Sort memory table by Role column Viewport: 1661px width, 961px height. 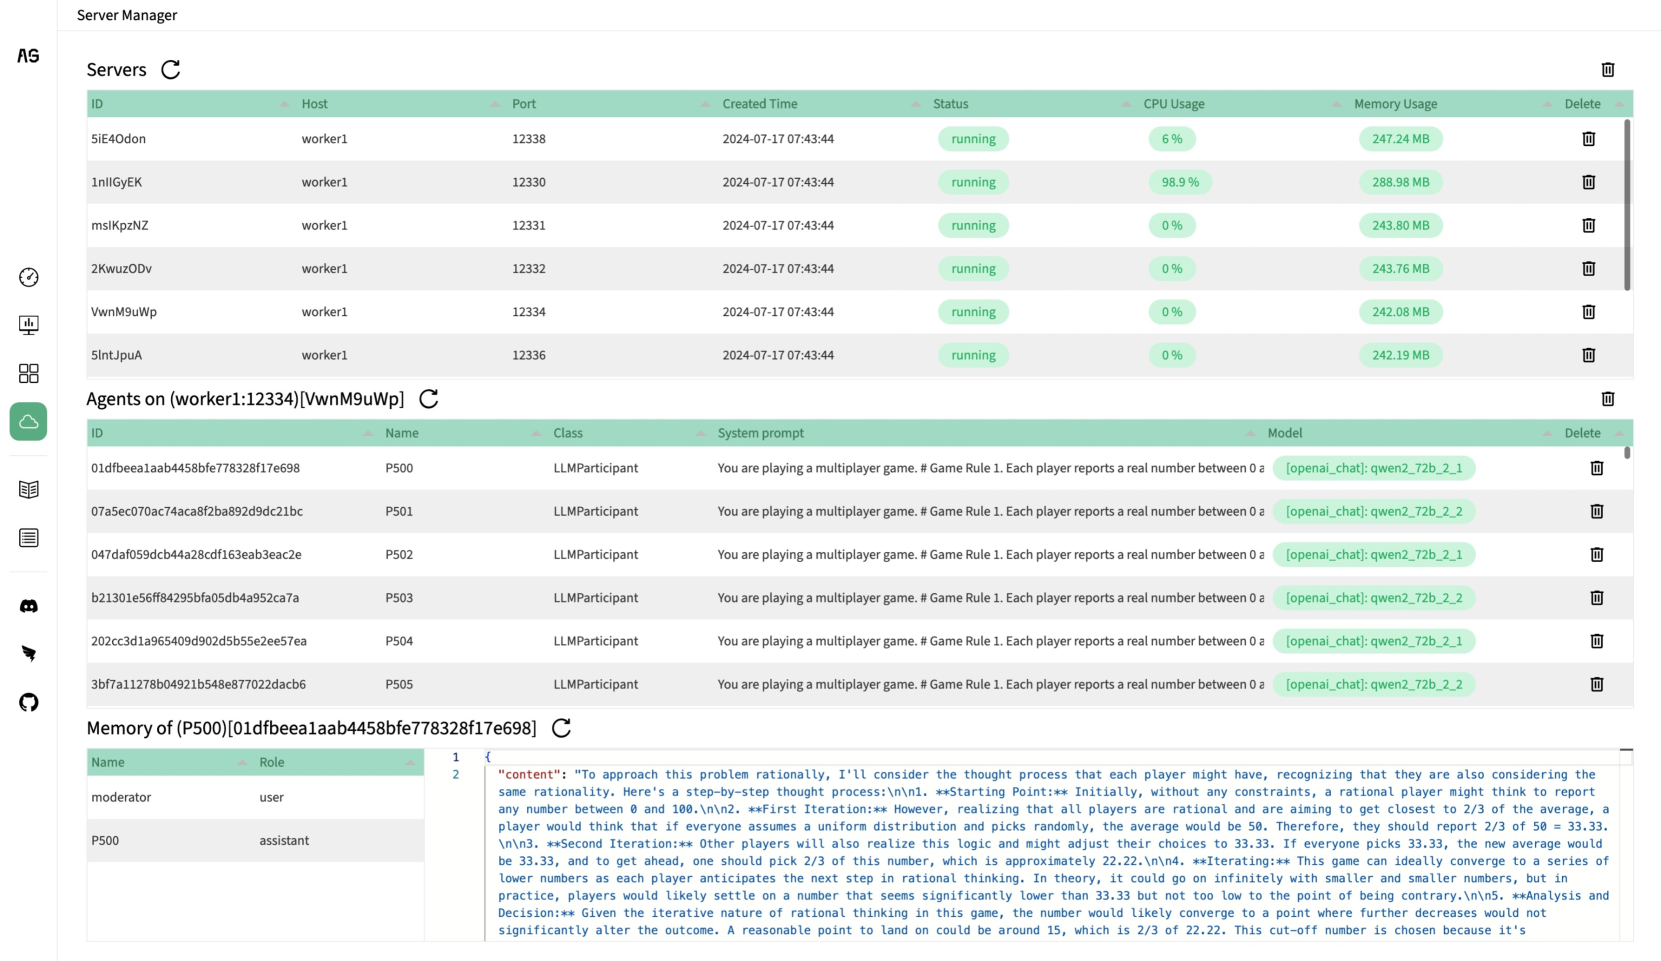pyautogui.click(x=272, y=762)
